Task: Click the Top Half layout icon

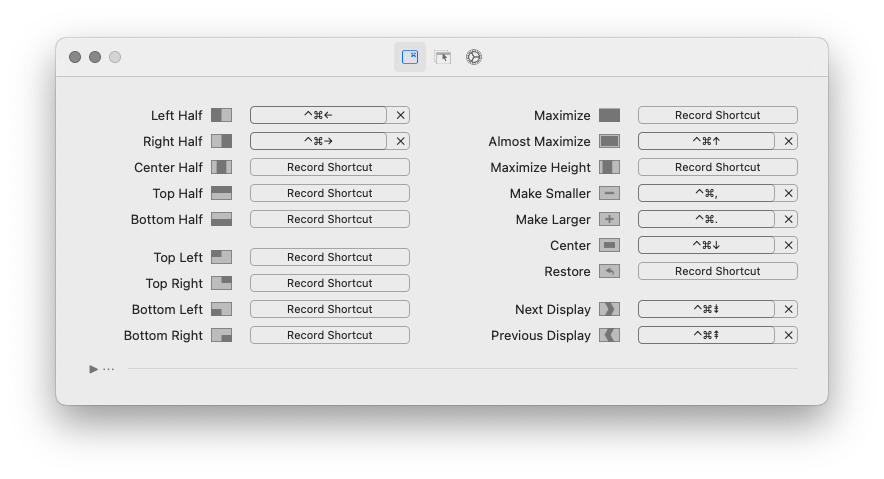Action: pyautogui.click(x=222, y=193)
